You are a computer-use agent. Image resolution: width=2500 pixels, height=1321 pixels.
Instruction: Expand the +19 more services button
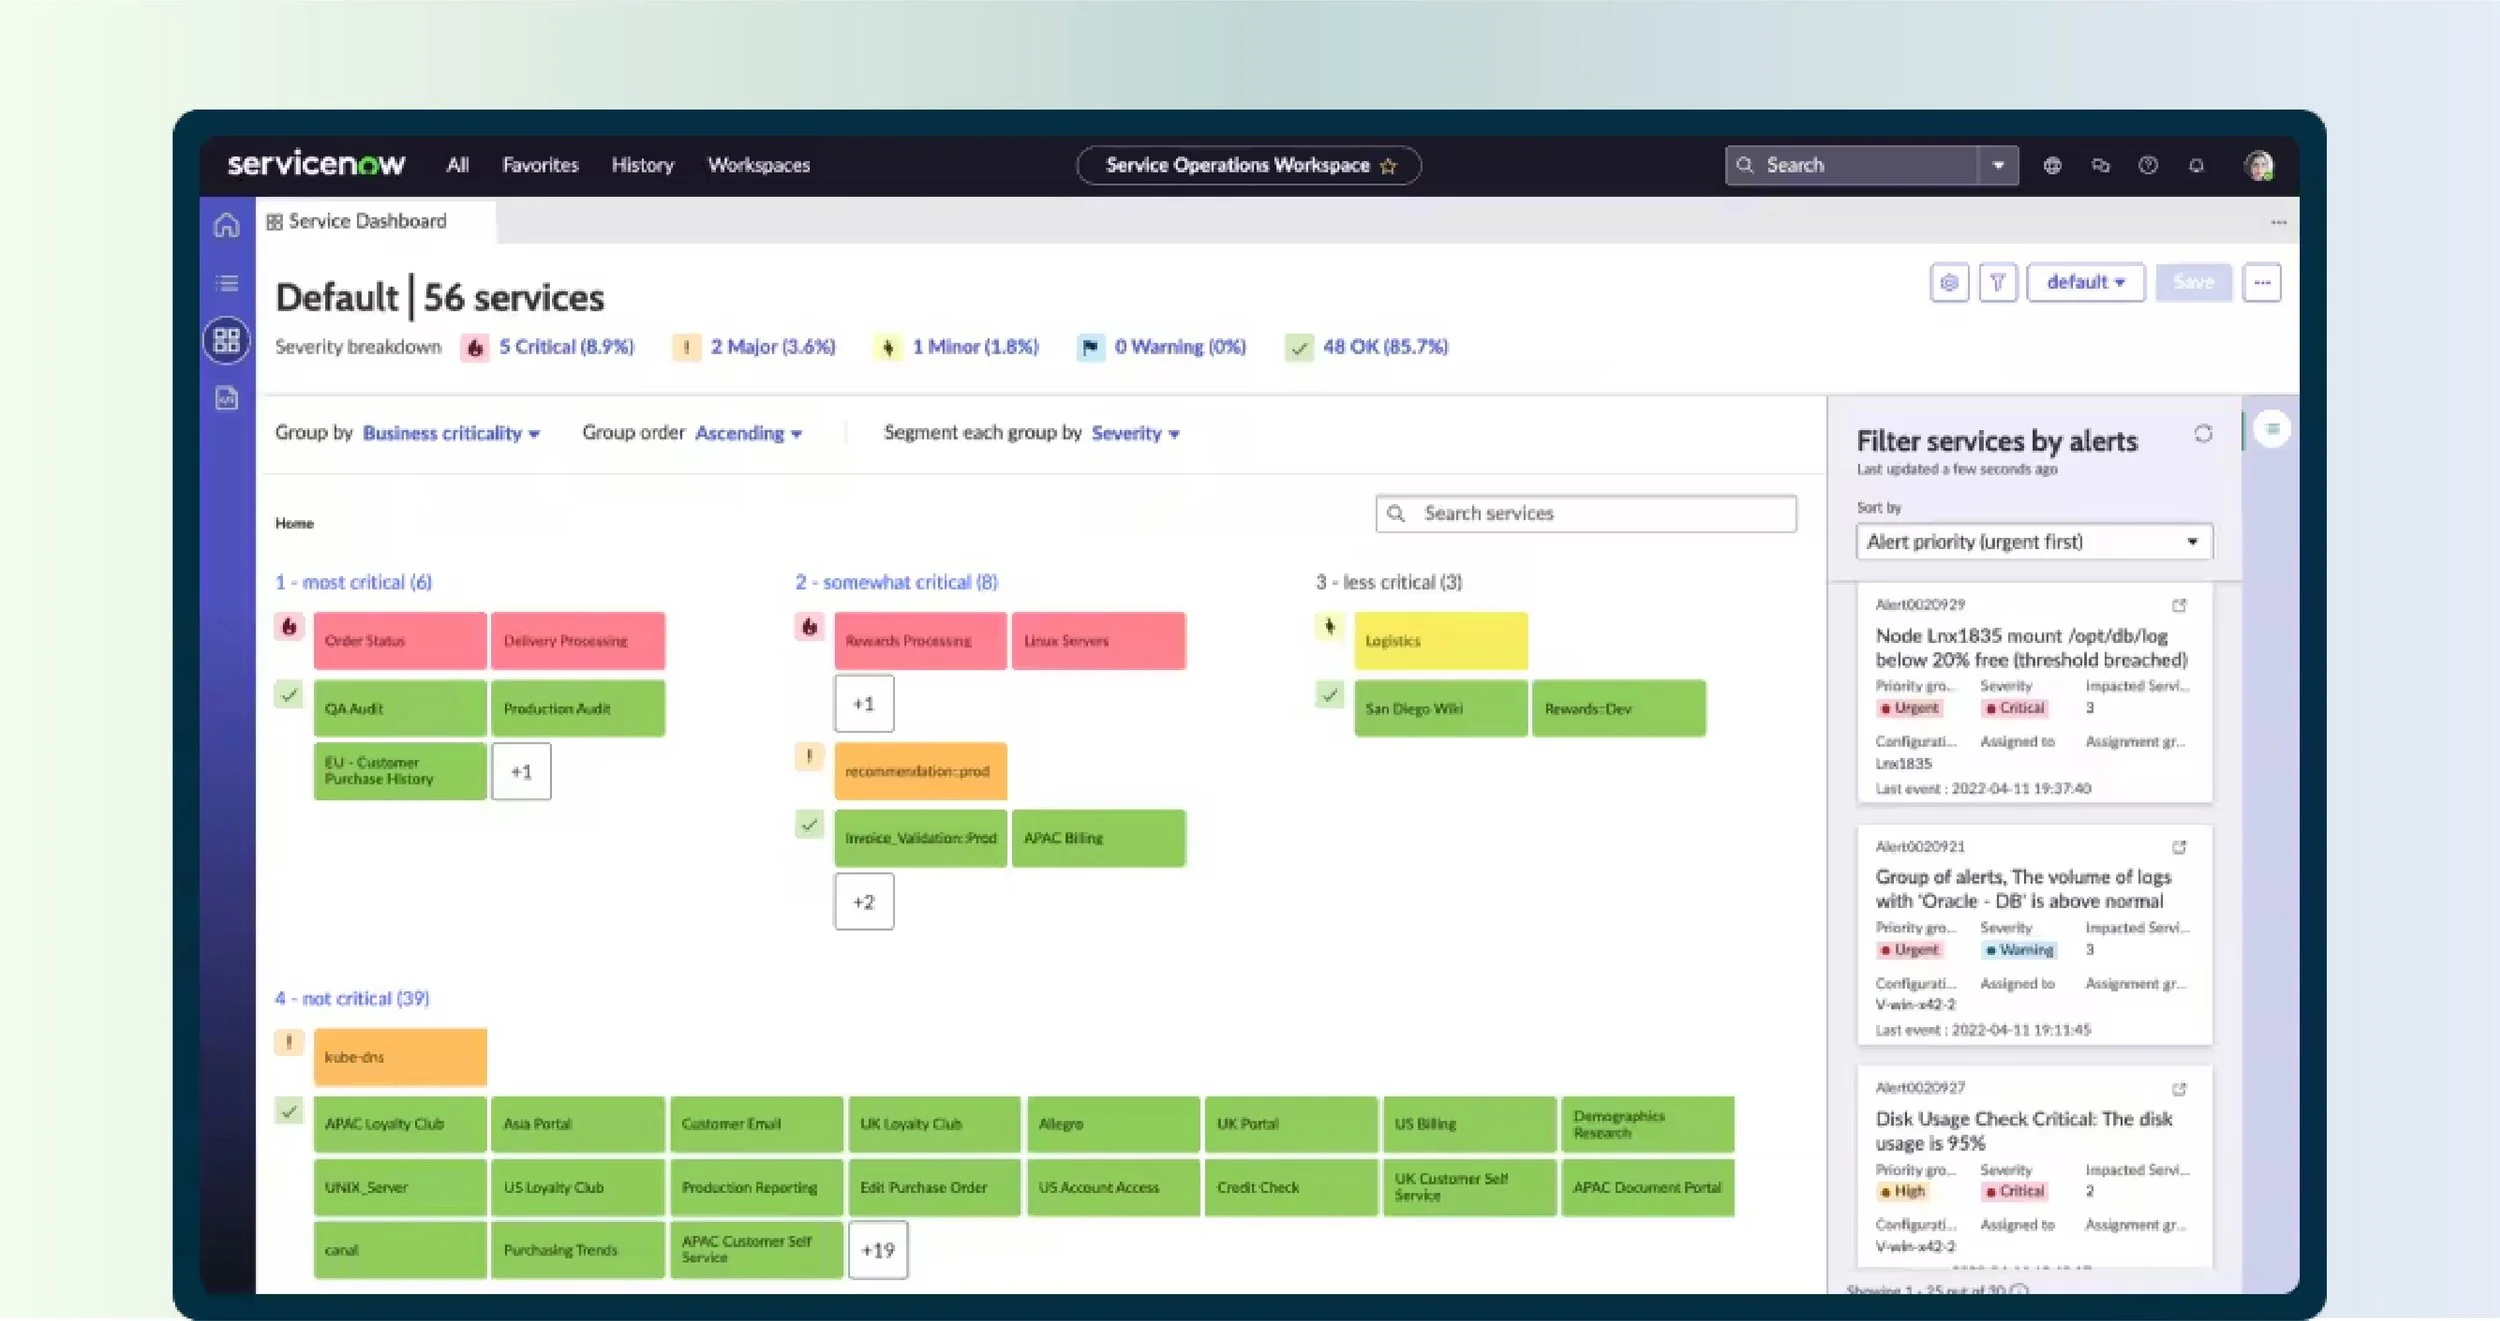click(x=878, y=1250)
